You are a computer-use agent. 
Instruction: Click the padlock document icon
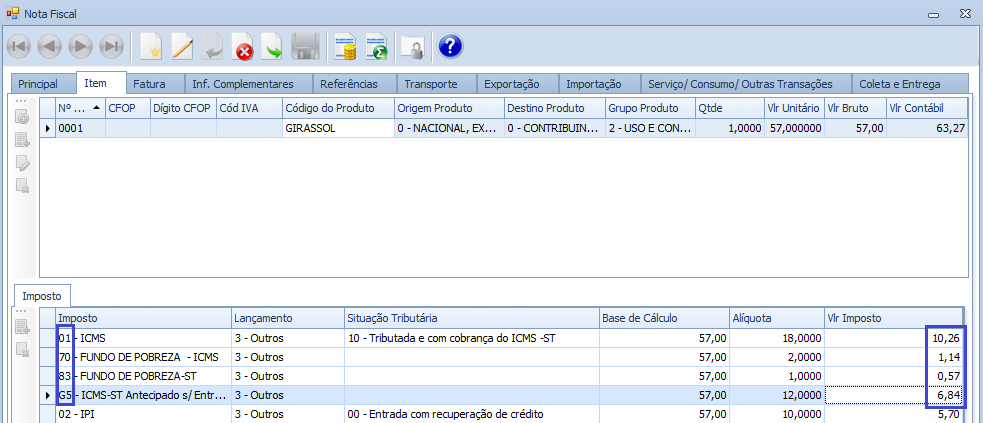coord(412,47)
